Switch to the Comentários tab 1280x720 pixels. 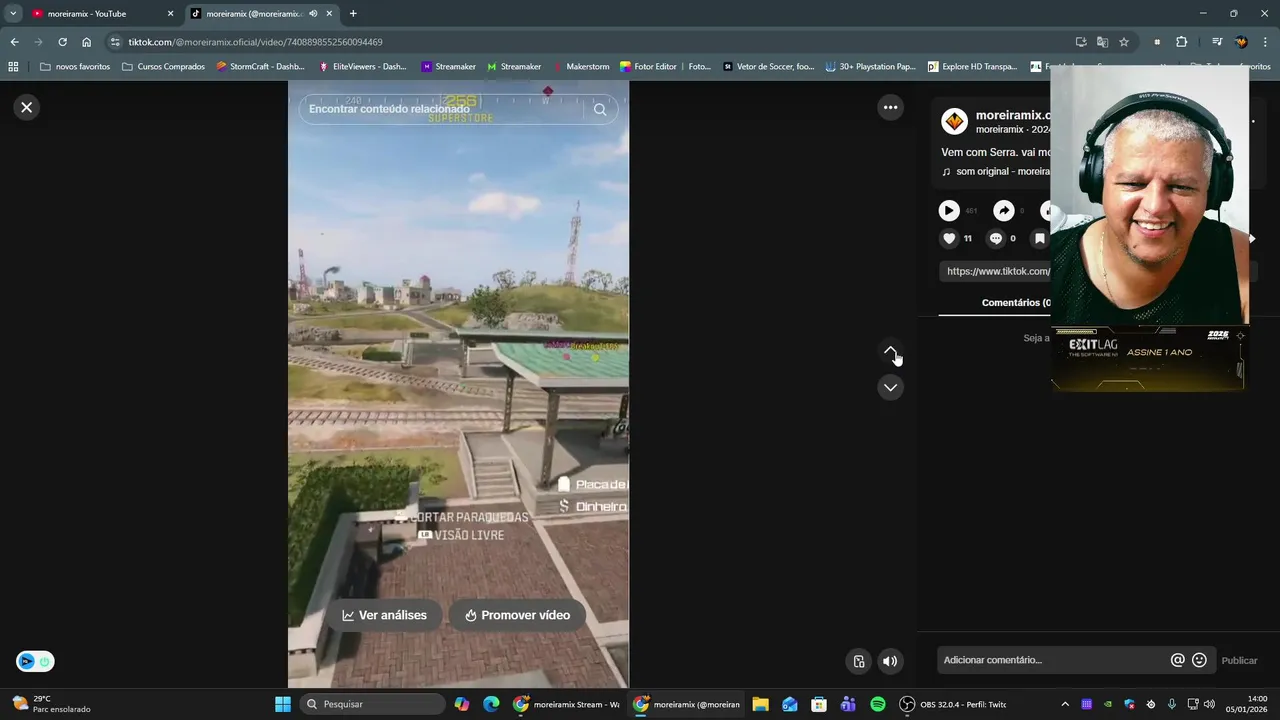click(1015, 302)
